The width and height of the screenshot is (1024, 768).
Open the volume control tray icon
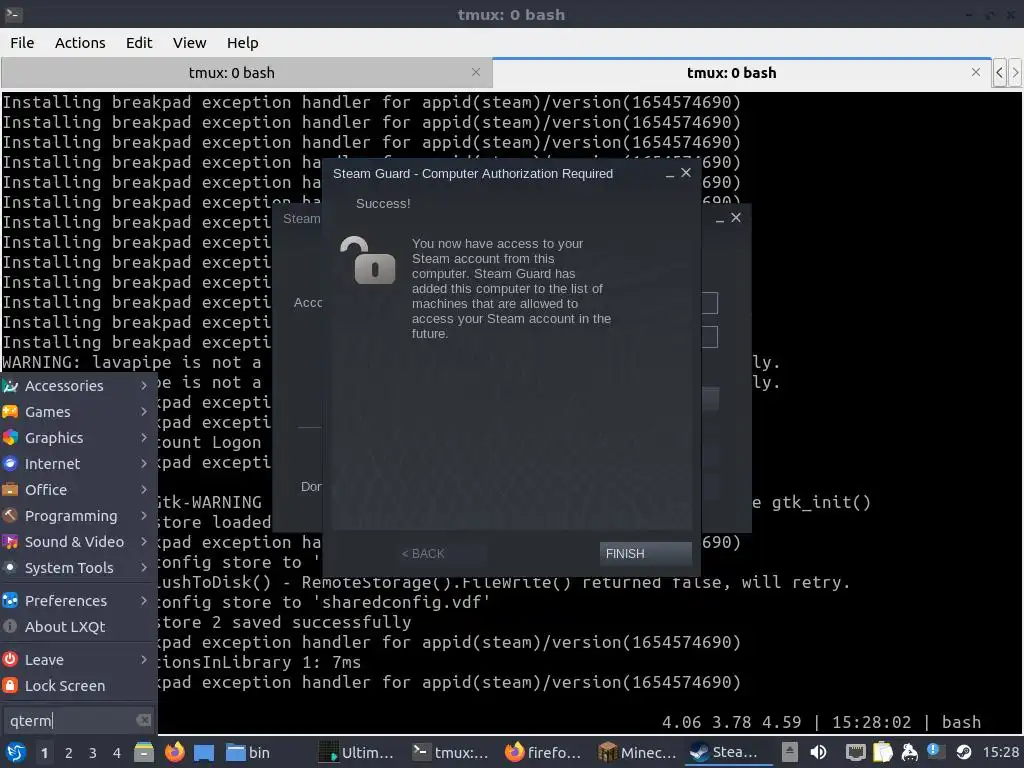point(818,752)
